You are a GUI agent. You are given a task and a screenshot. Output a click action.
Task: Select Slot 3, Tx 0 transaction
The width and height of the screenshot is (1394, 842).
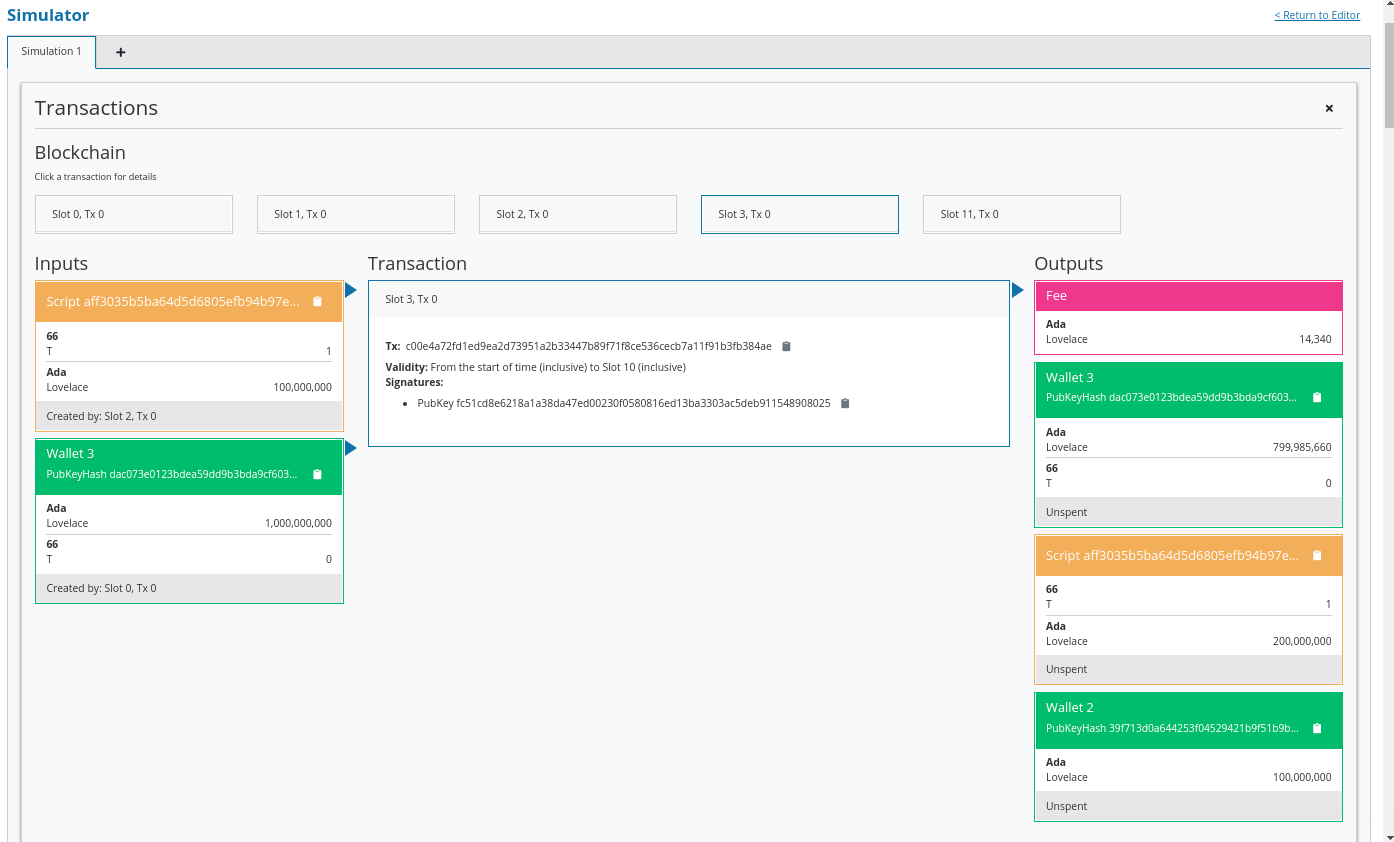[800, 214]
